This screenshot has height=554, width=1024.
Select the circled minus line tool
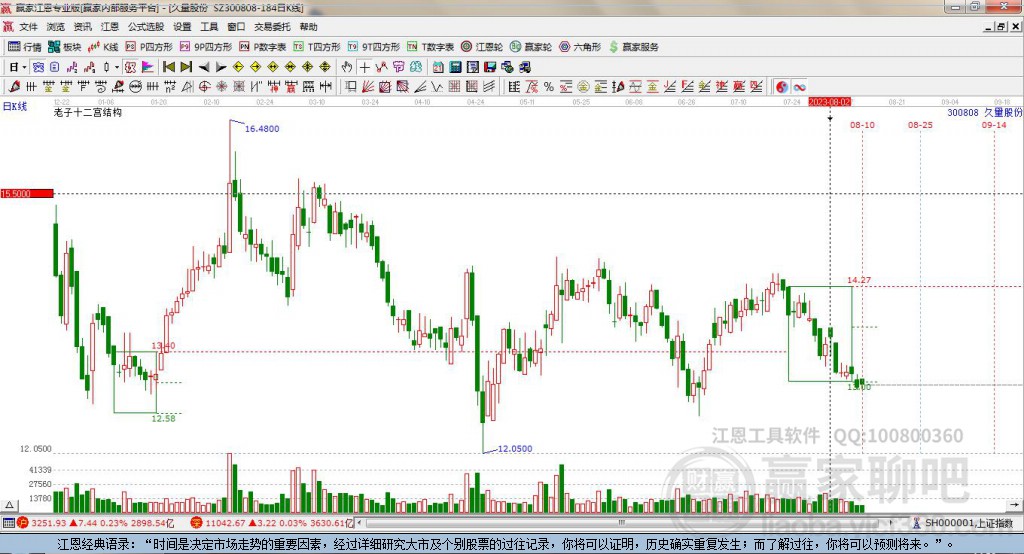pos(135,87)
